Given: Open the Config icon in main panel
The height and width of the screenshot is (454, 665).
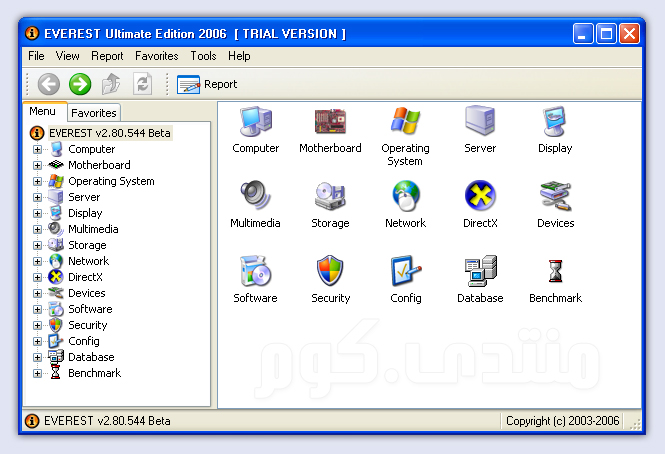Looking at the screenshot, I should point(405,273).
